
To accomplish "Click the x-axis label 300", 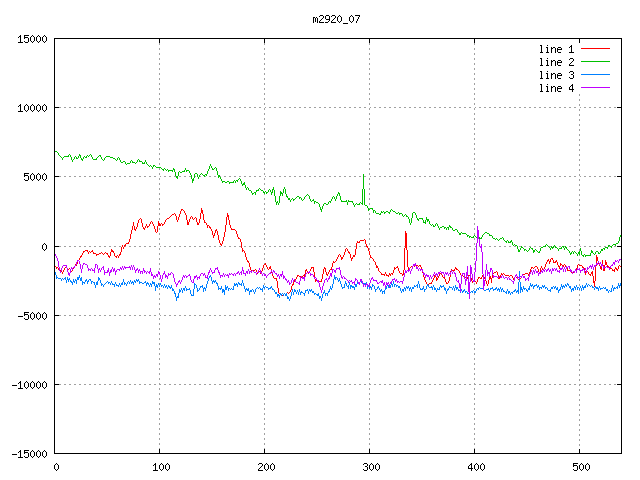I will 371,467.
